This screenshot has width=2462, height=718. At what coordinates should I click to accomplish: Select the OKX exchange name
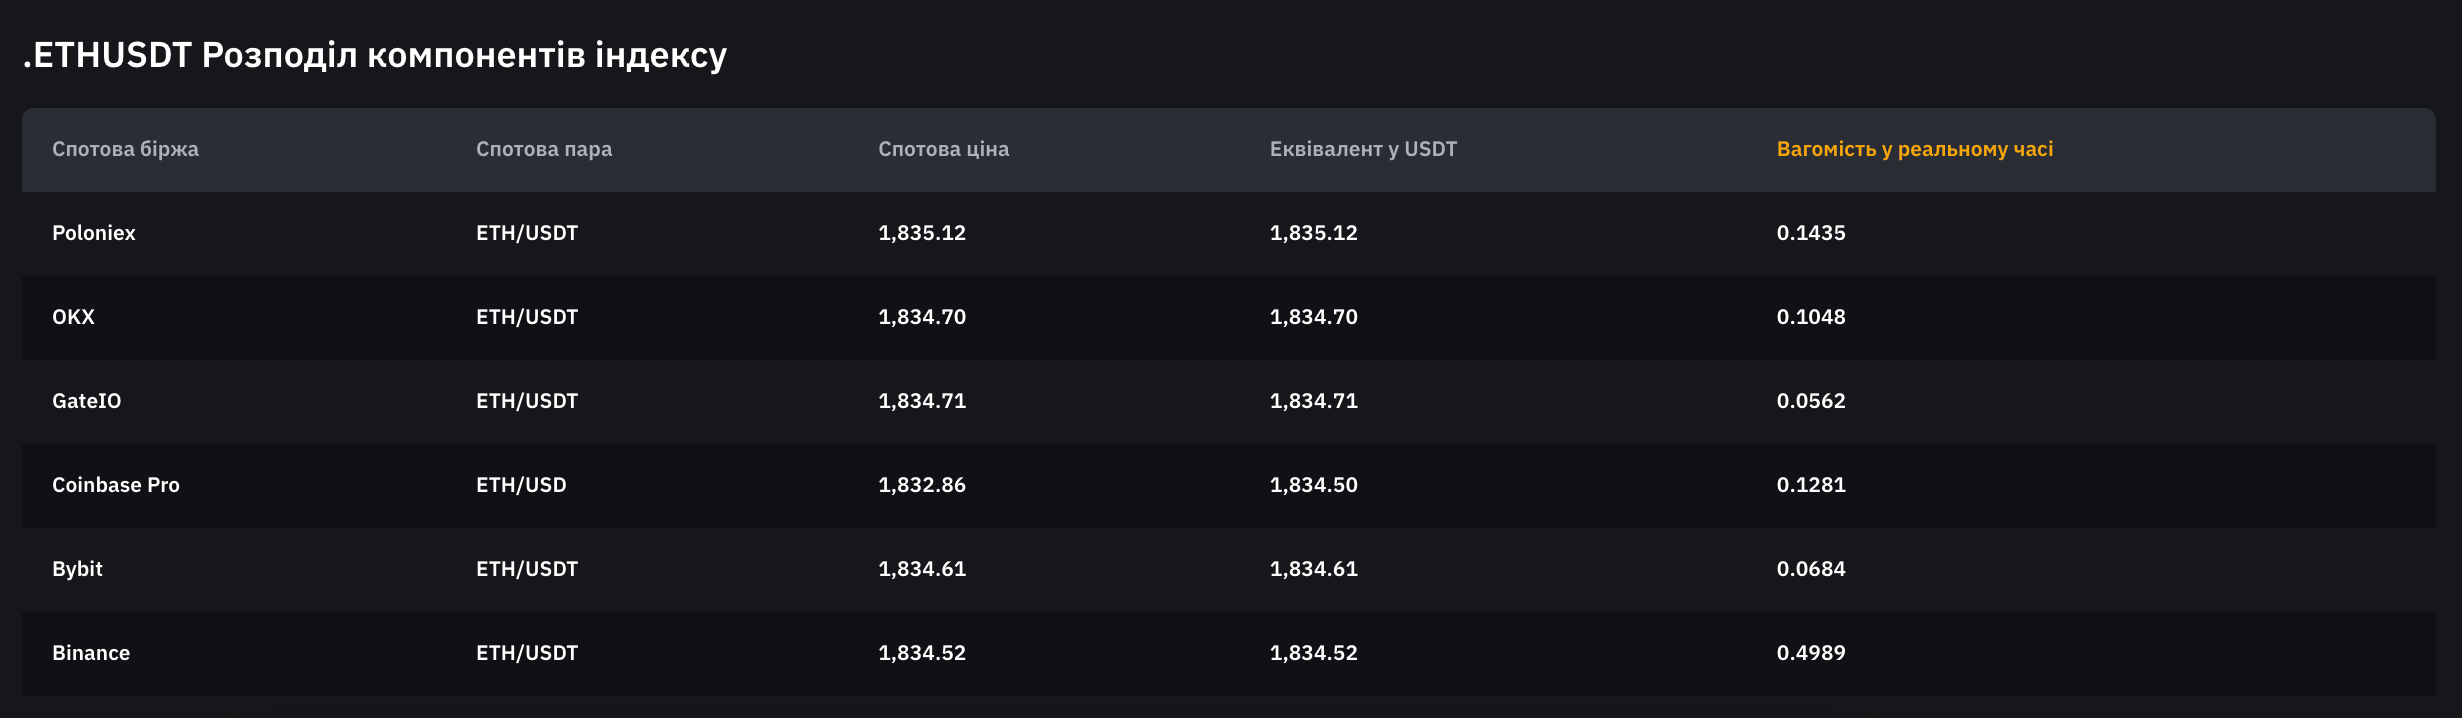pos(73,317)
